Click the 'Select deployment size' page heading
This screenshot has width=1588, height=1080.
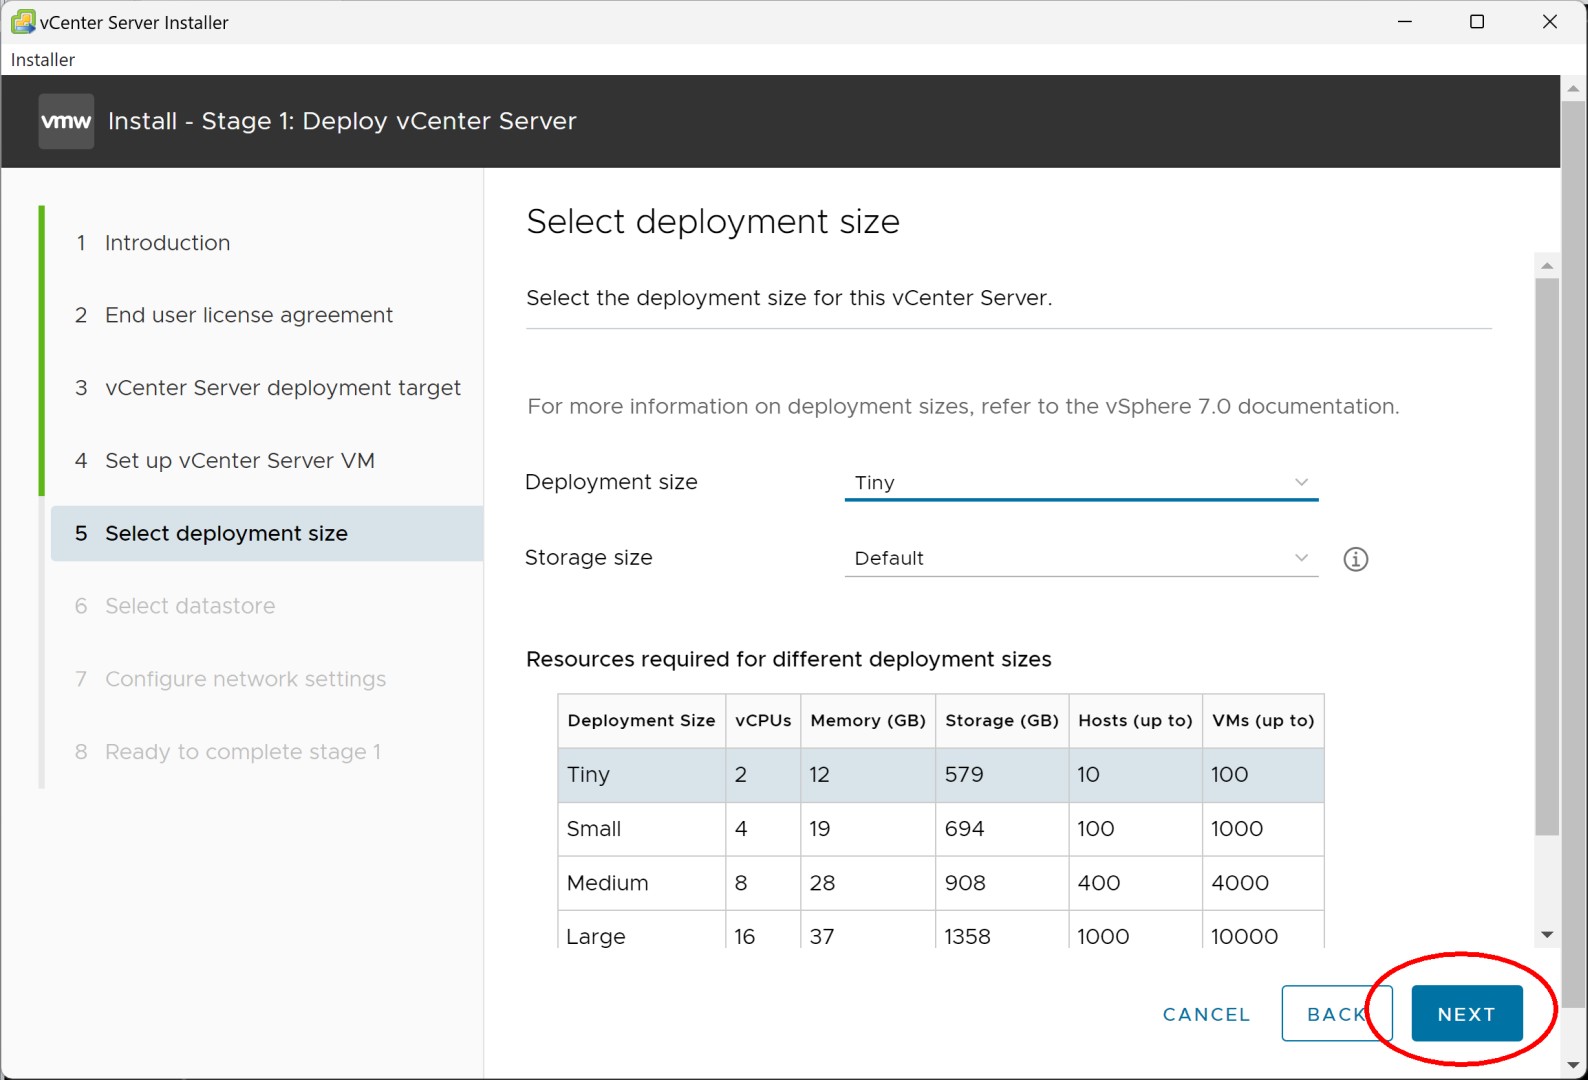click(x=713, y=221)
